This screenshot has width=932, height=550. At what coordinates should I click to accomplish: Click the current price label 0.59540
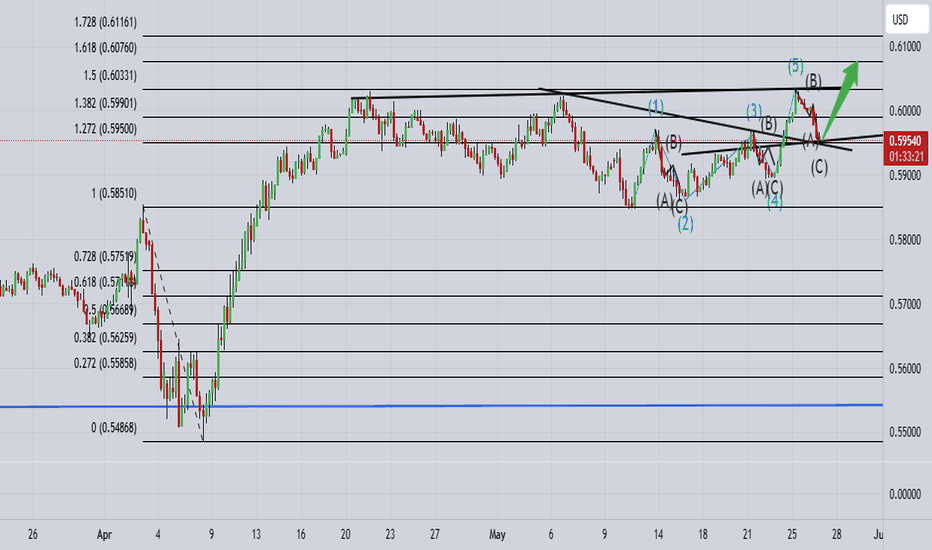point(905,141)
